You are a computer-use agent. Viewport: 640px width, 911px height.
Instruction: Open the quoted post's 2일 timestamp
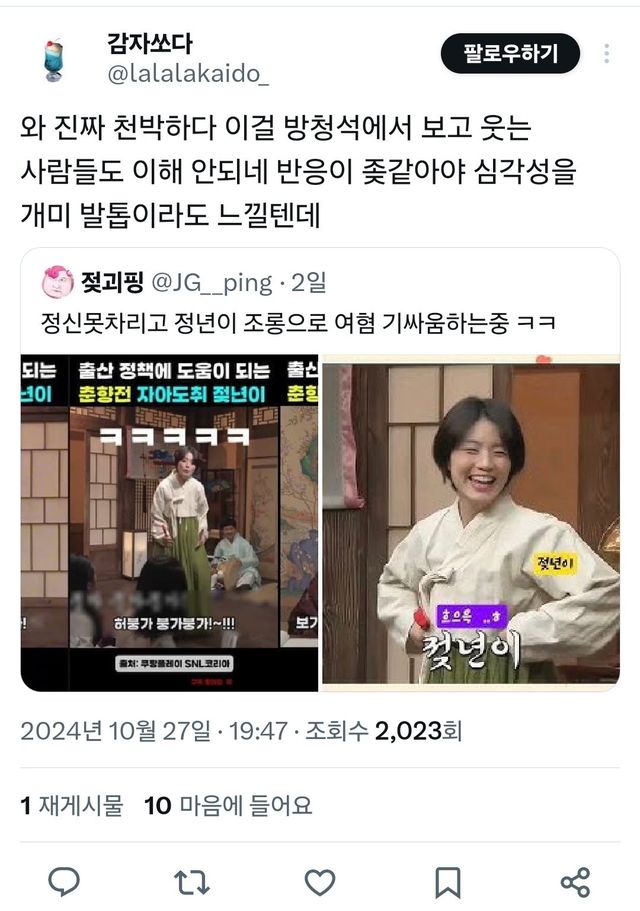tap(309, 283)
